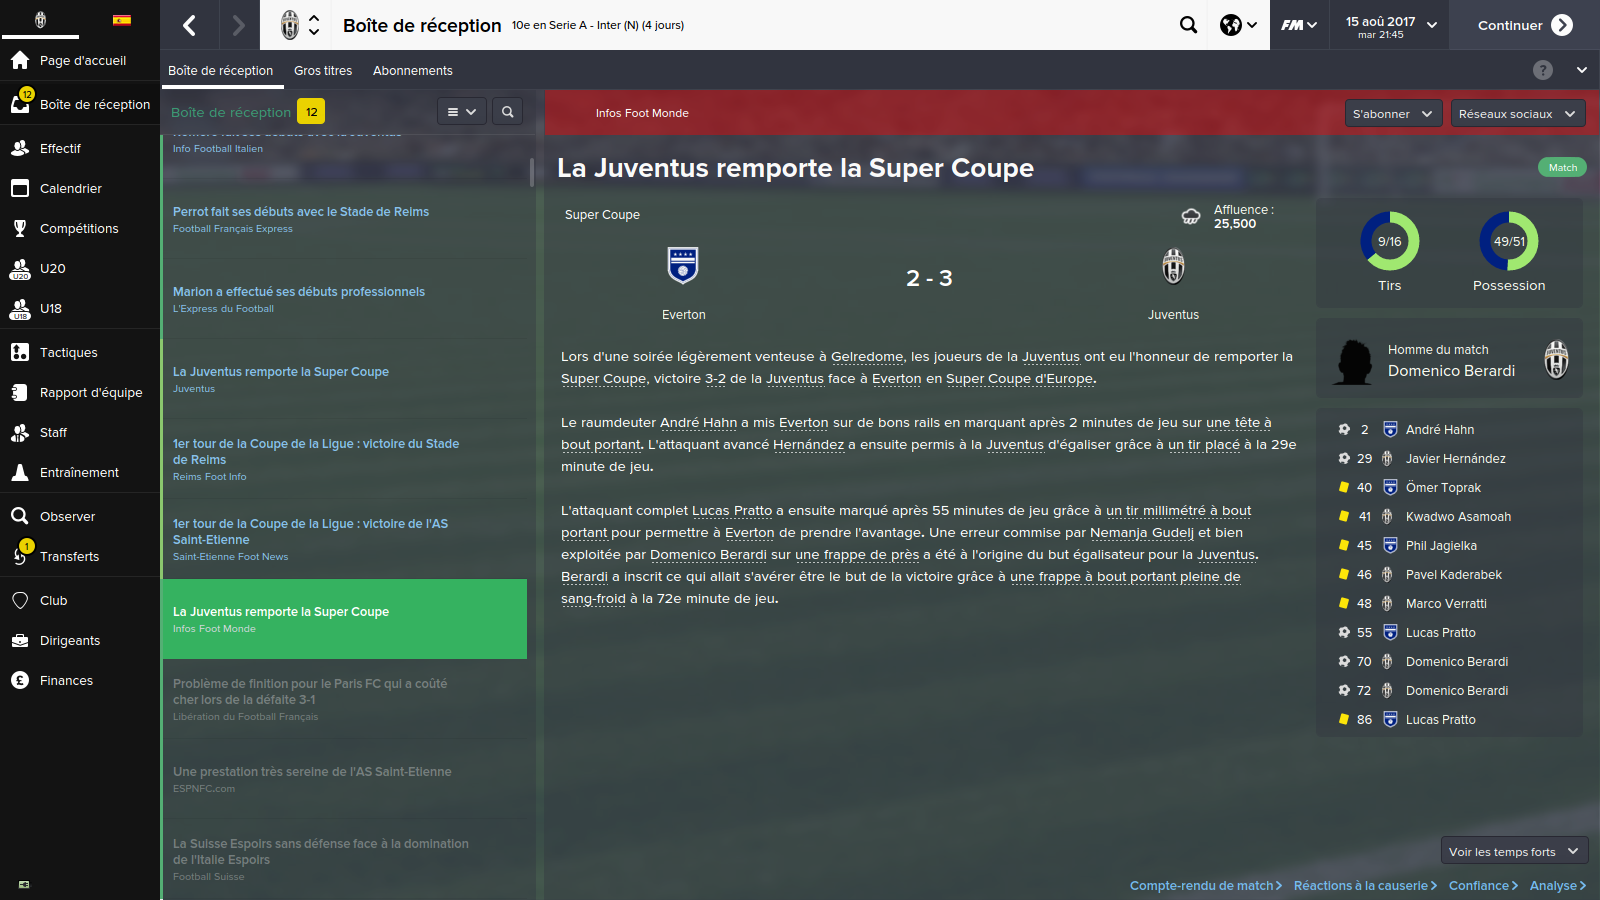Viewport: 1600px width, 900px height.
Task: Click the inbox search icon button
Action: [507, 112]
